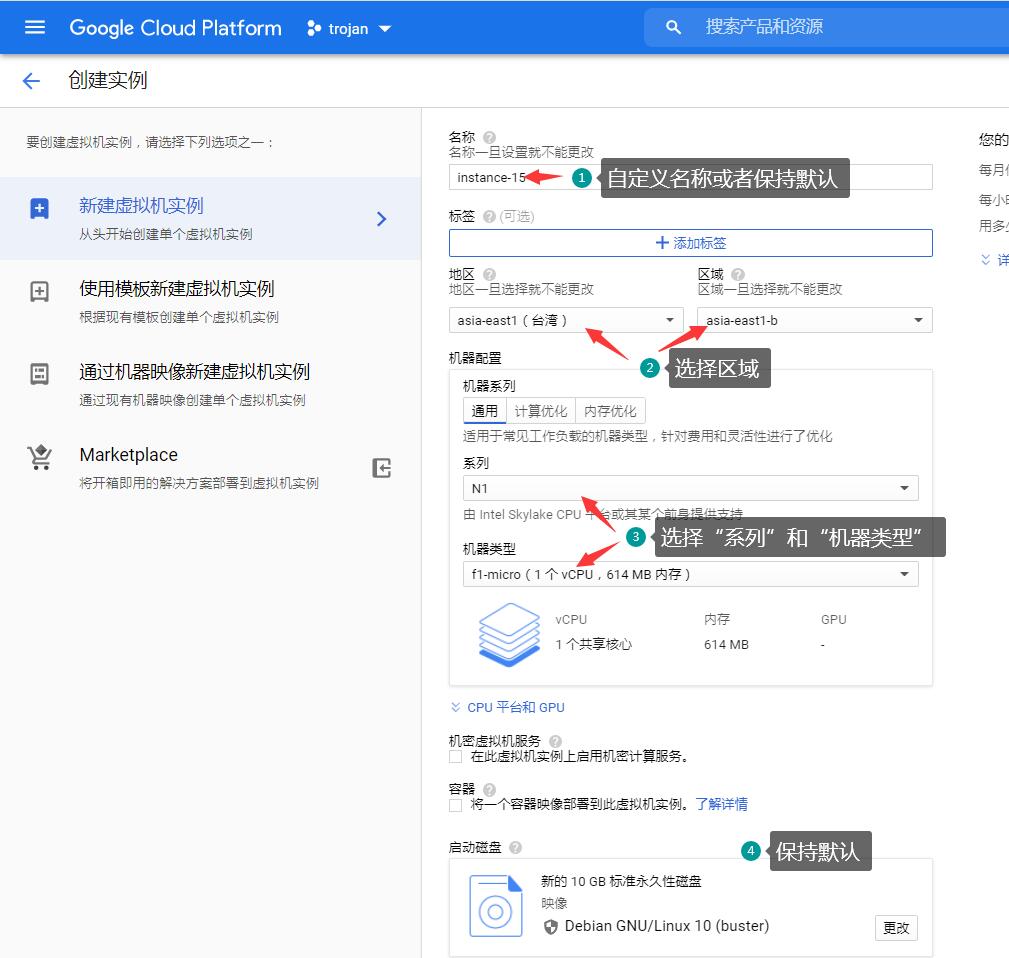Viewport: 1009px width, 958px height.
Task: Select the 计算优化 machine family tab
Action: click(x=541, y=410)
